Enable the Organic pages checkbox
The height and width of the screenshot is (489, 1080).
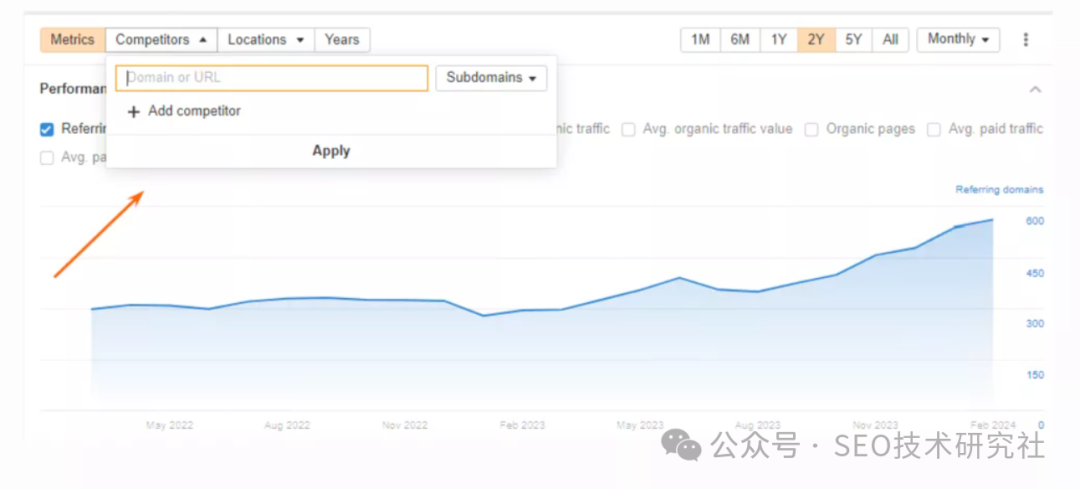tap(811, 129)
